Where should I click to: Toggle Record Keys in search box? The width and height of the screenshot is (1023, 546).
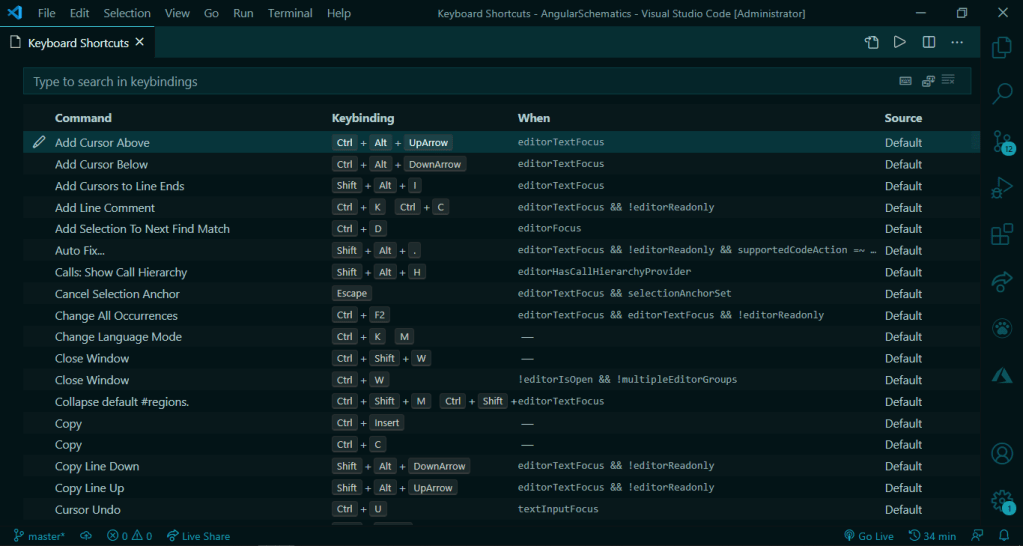[905, 81]
